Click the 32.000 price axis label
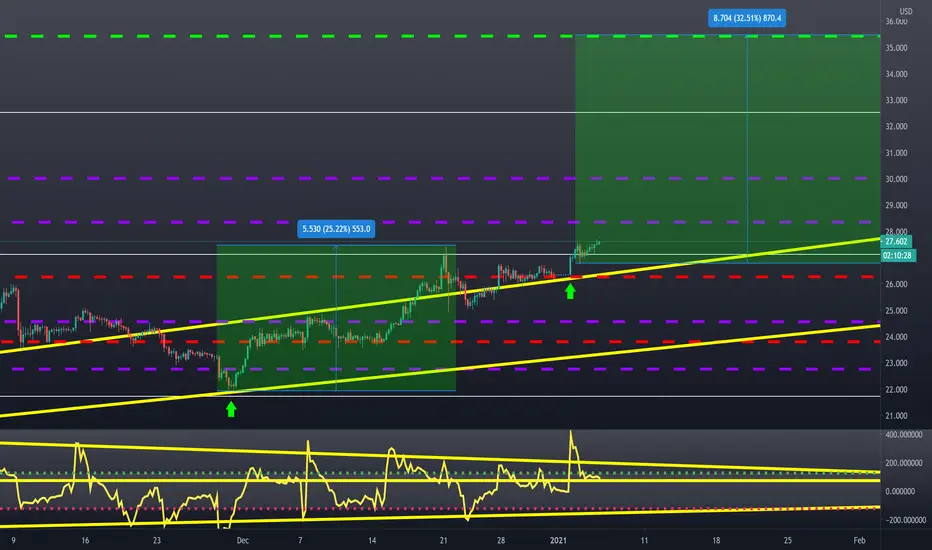Viewport: 932px width, 550px height. click(x=896, y=126)
